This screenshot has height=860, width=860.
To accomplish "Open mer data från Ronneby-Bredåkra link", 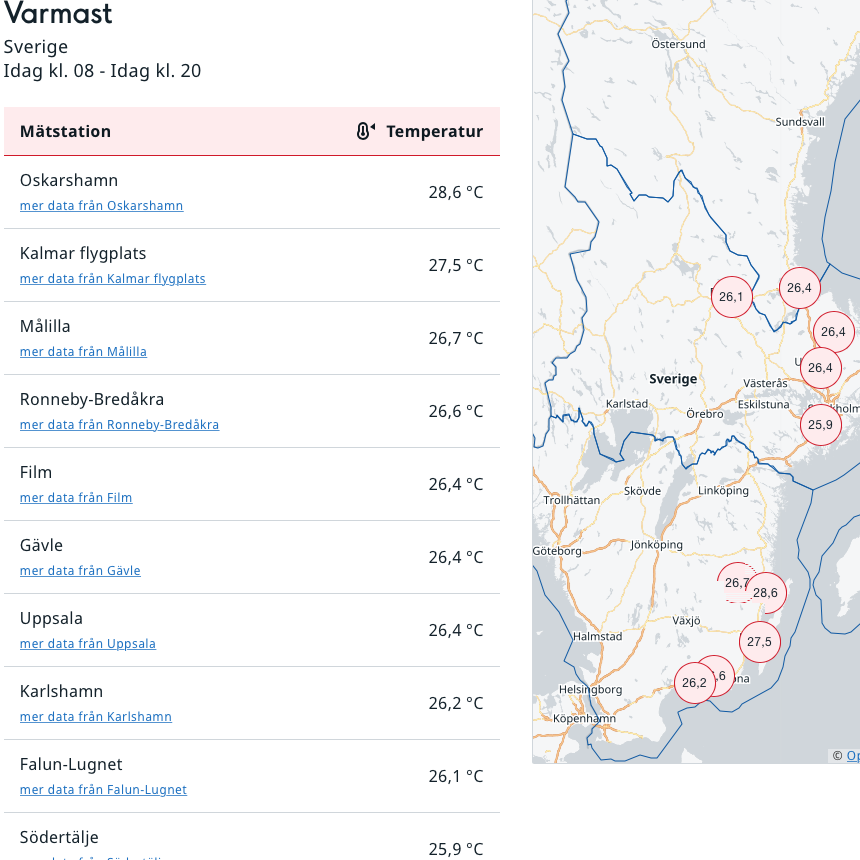I will pyautogui.click(x=120, y=425).
